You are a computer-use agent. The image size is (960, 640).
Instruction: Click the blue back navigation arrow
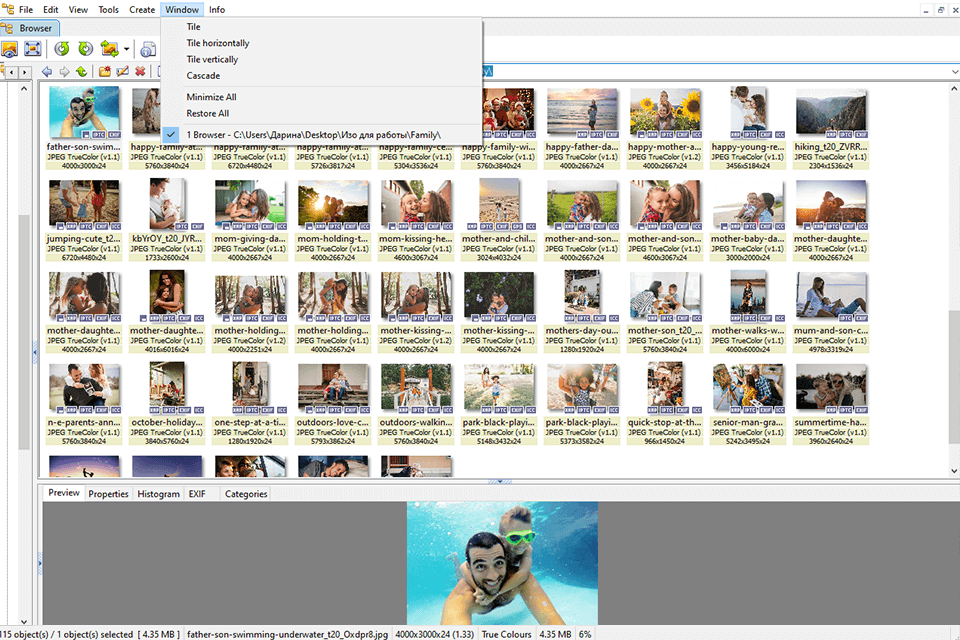(x=46, y=72)
